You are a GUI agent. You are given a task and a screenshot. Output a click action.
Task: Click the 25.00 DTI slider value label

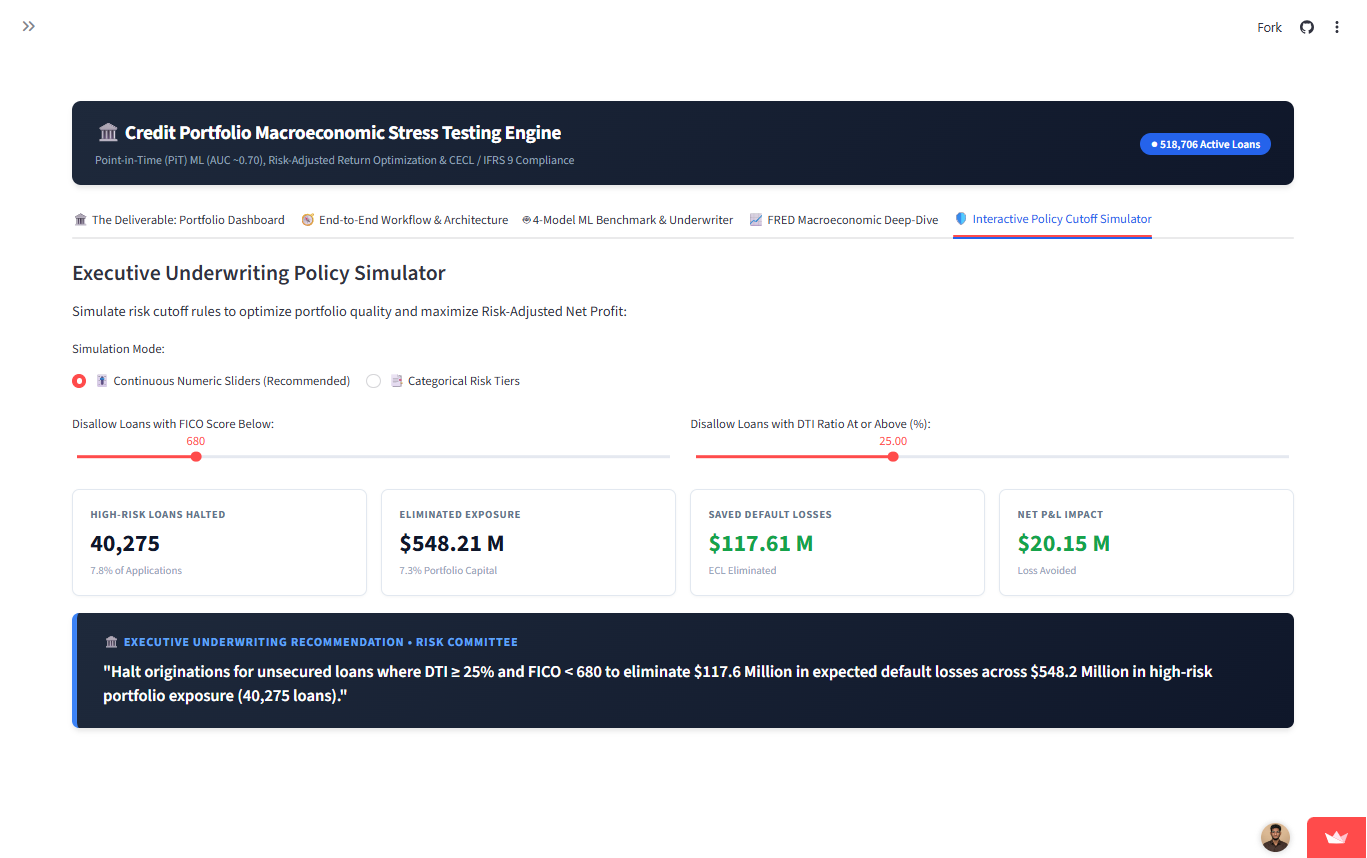[893, 441]
